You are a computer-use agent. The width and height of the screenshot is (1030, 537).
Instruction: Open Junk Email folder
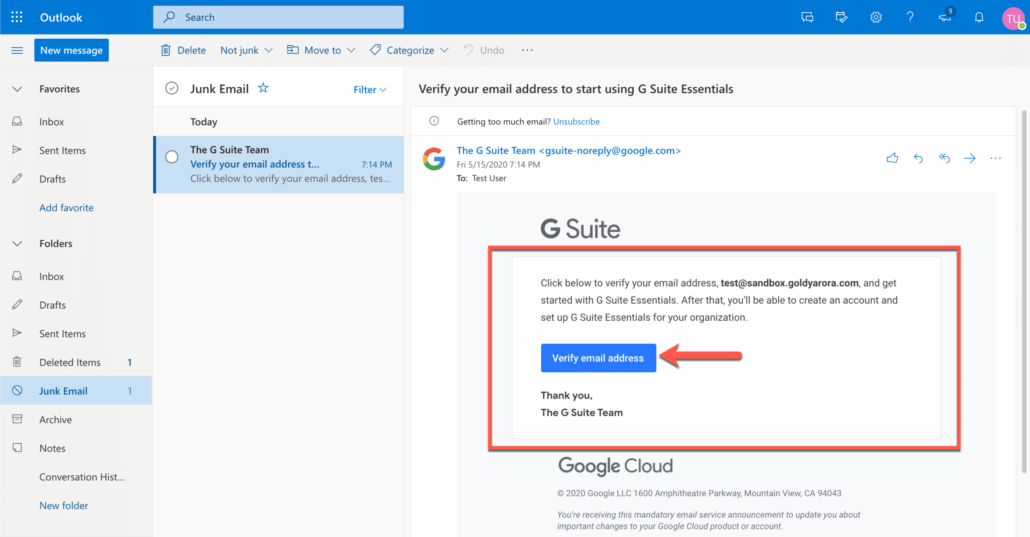tap(76, 390)
